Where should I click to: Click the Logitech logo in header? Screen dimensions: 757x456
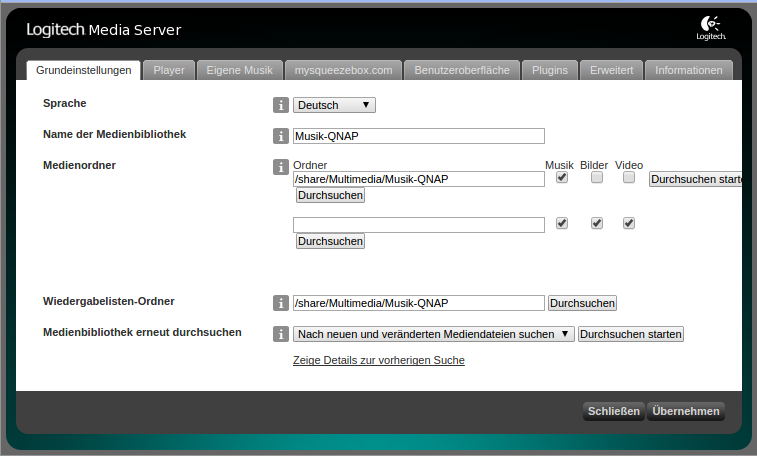pos(711,29)
